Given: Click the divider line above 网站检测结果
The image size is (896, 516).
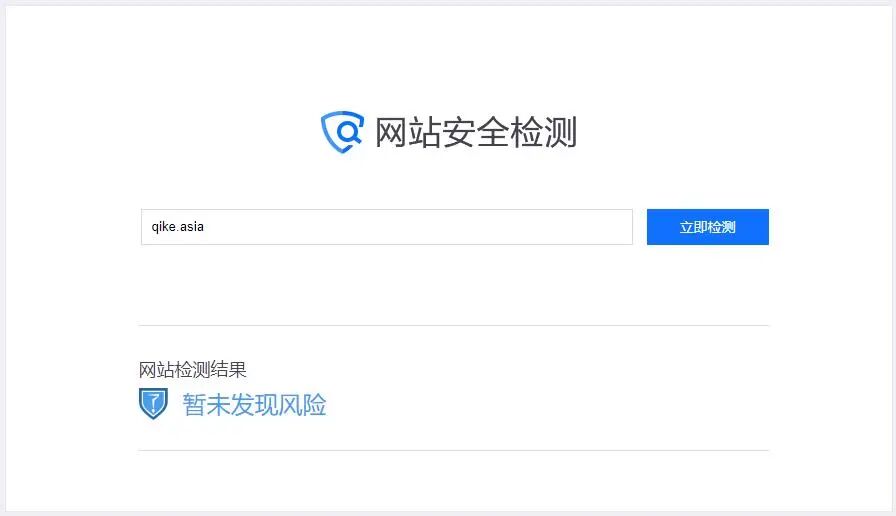Looking at the screenshot, I should pyautogui.click(x=454, y=325).
